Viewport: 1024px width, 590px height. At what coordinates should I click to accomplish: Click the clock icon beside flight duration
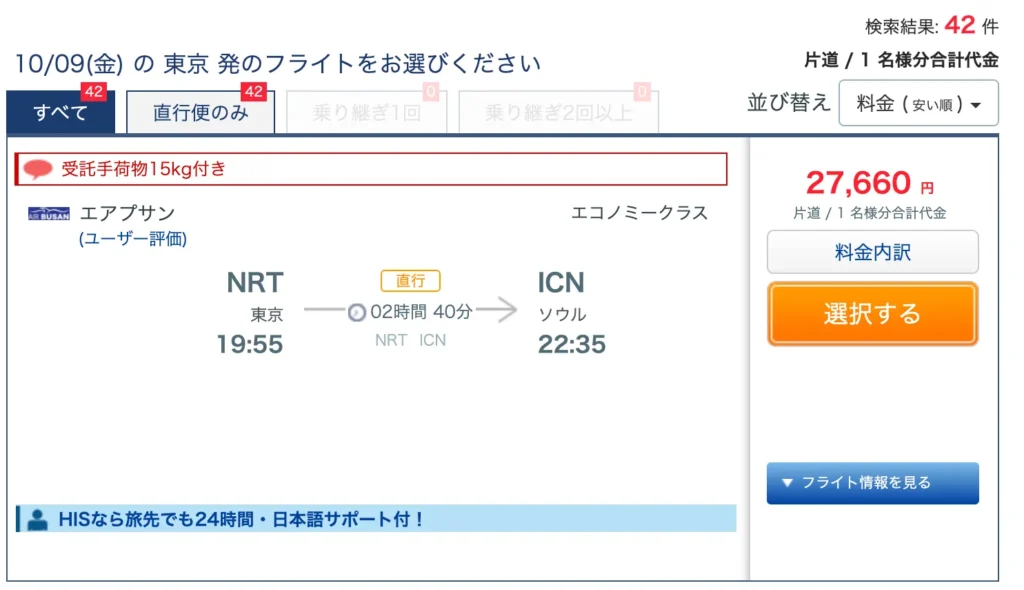tap(357, 313)
